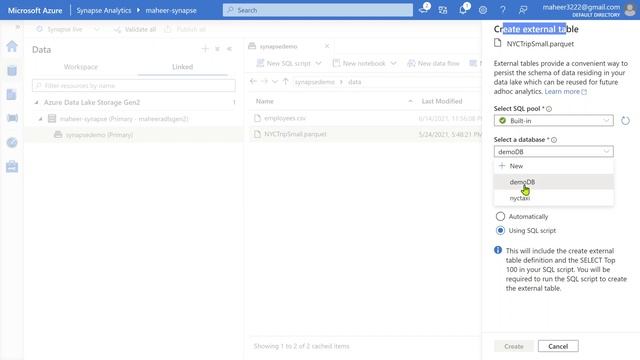Open the Data hub icon

click(12, 71)
